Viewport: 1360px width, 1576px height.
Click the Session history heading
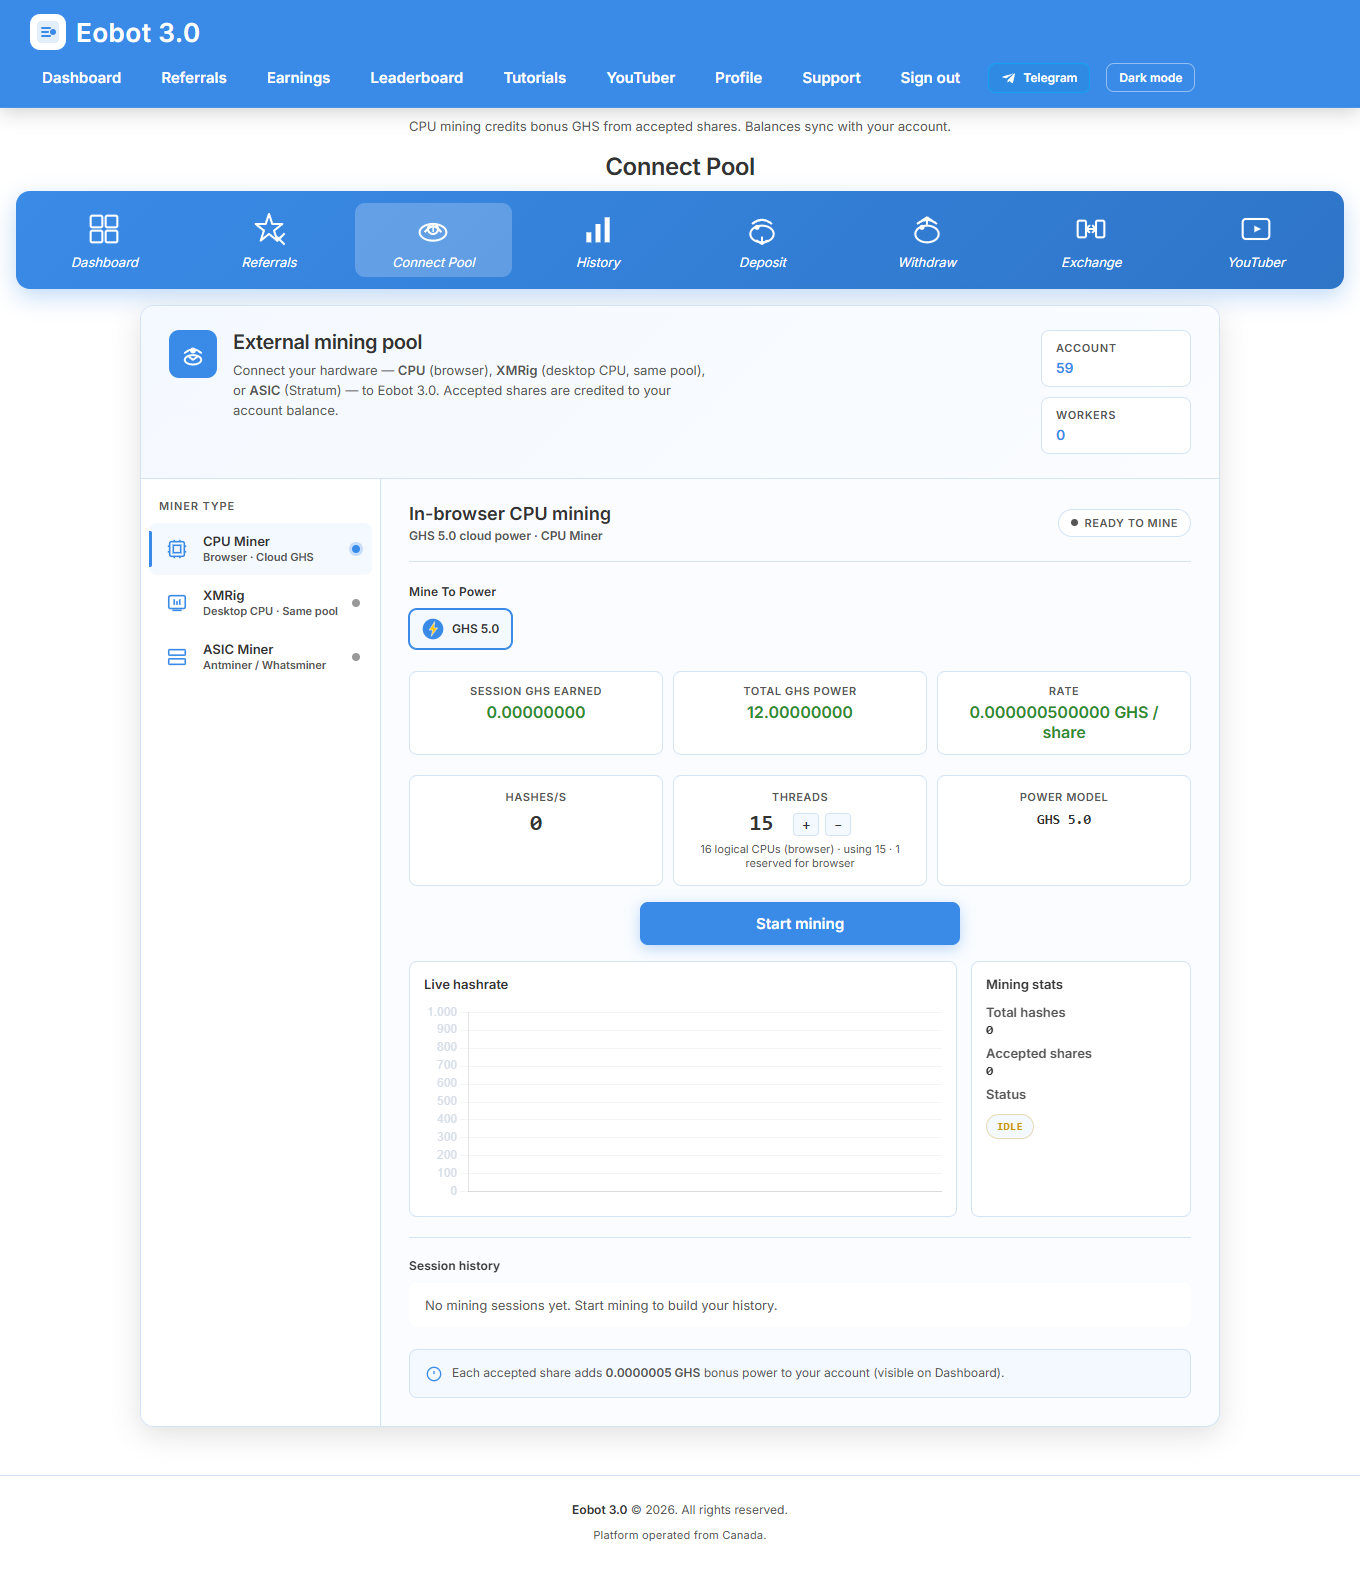pyautogui.click(x=454, y=1266)
